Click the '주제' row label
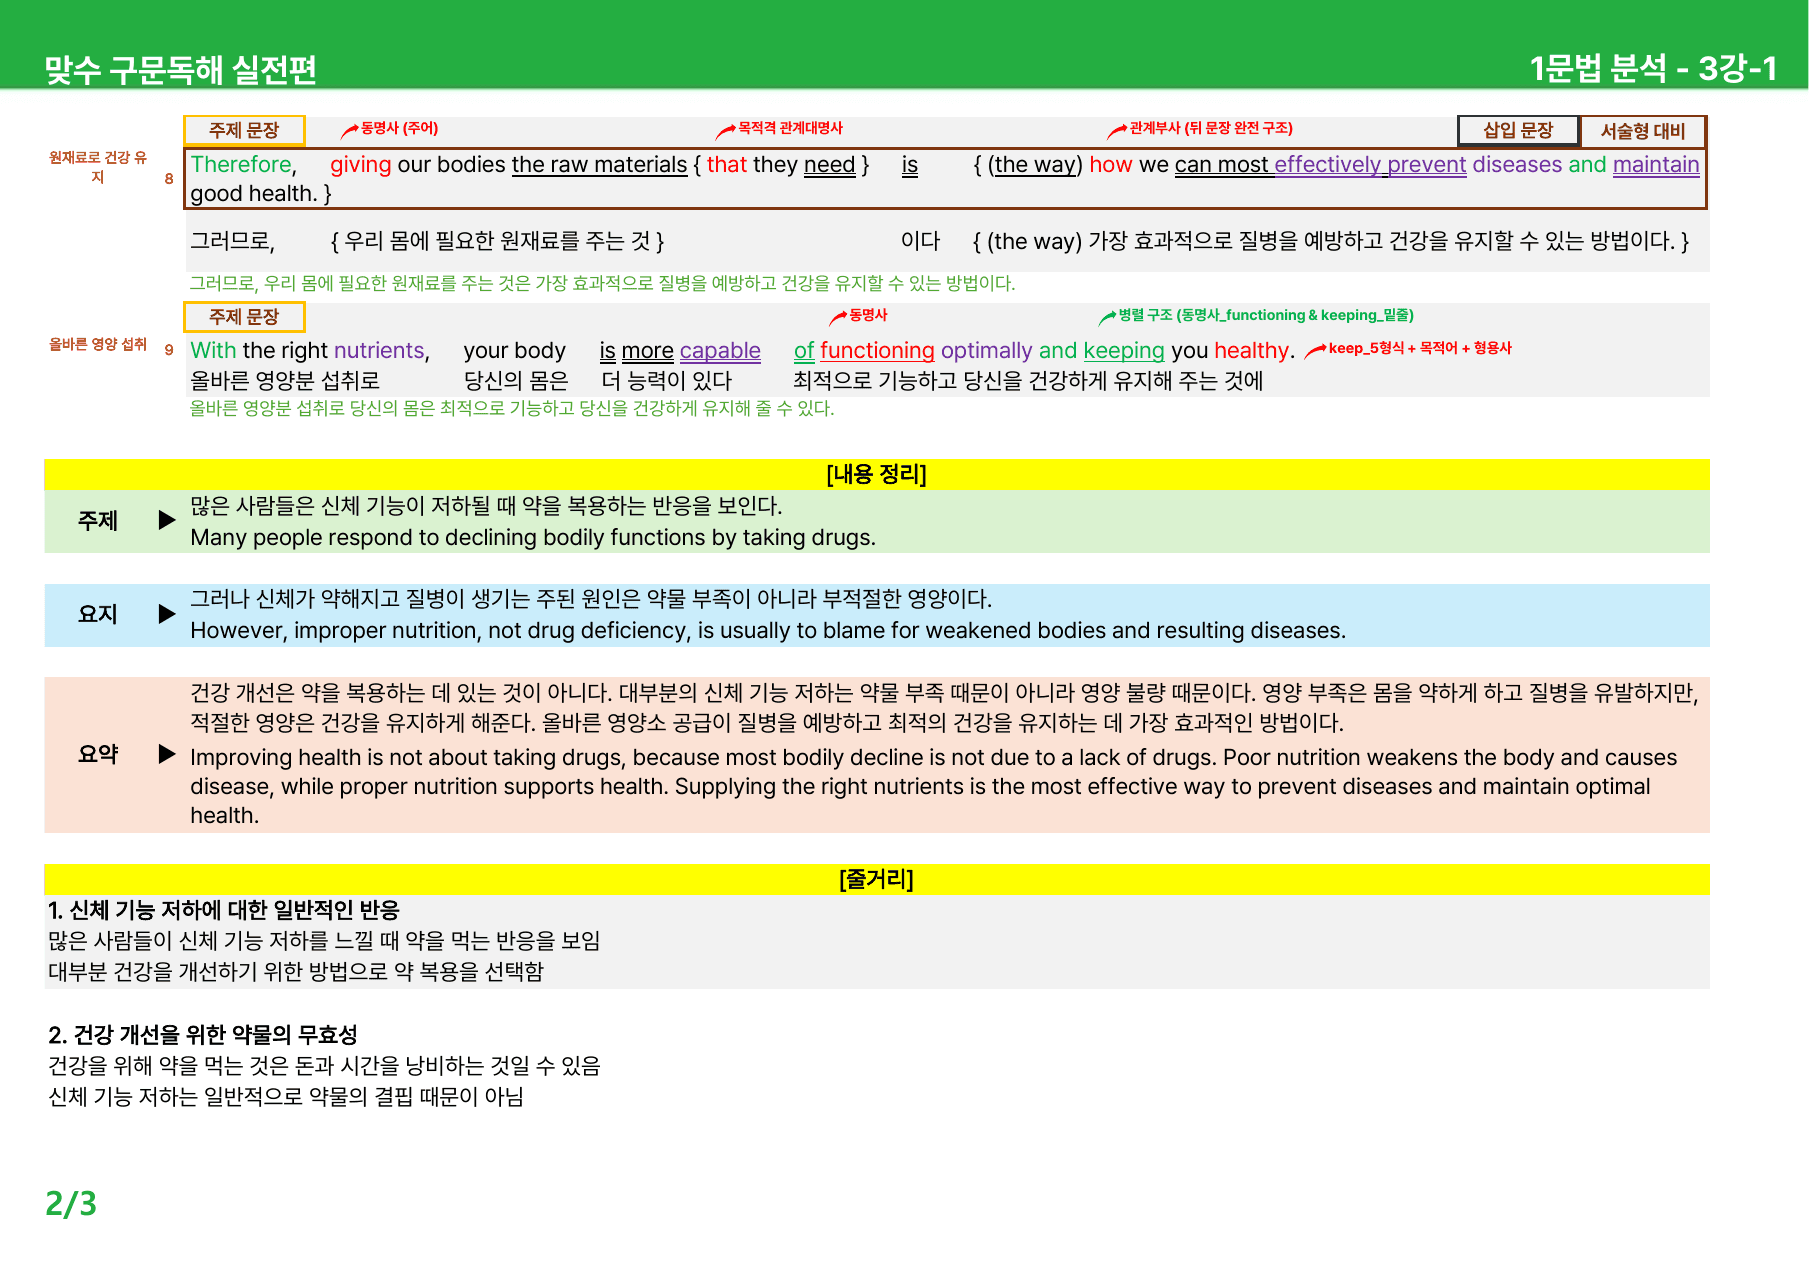The width and height of the screenshot is (1809, 1279). [98, 520]
